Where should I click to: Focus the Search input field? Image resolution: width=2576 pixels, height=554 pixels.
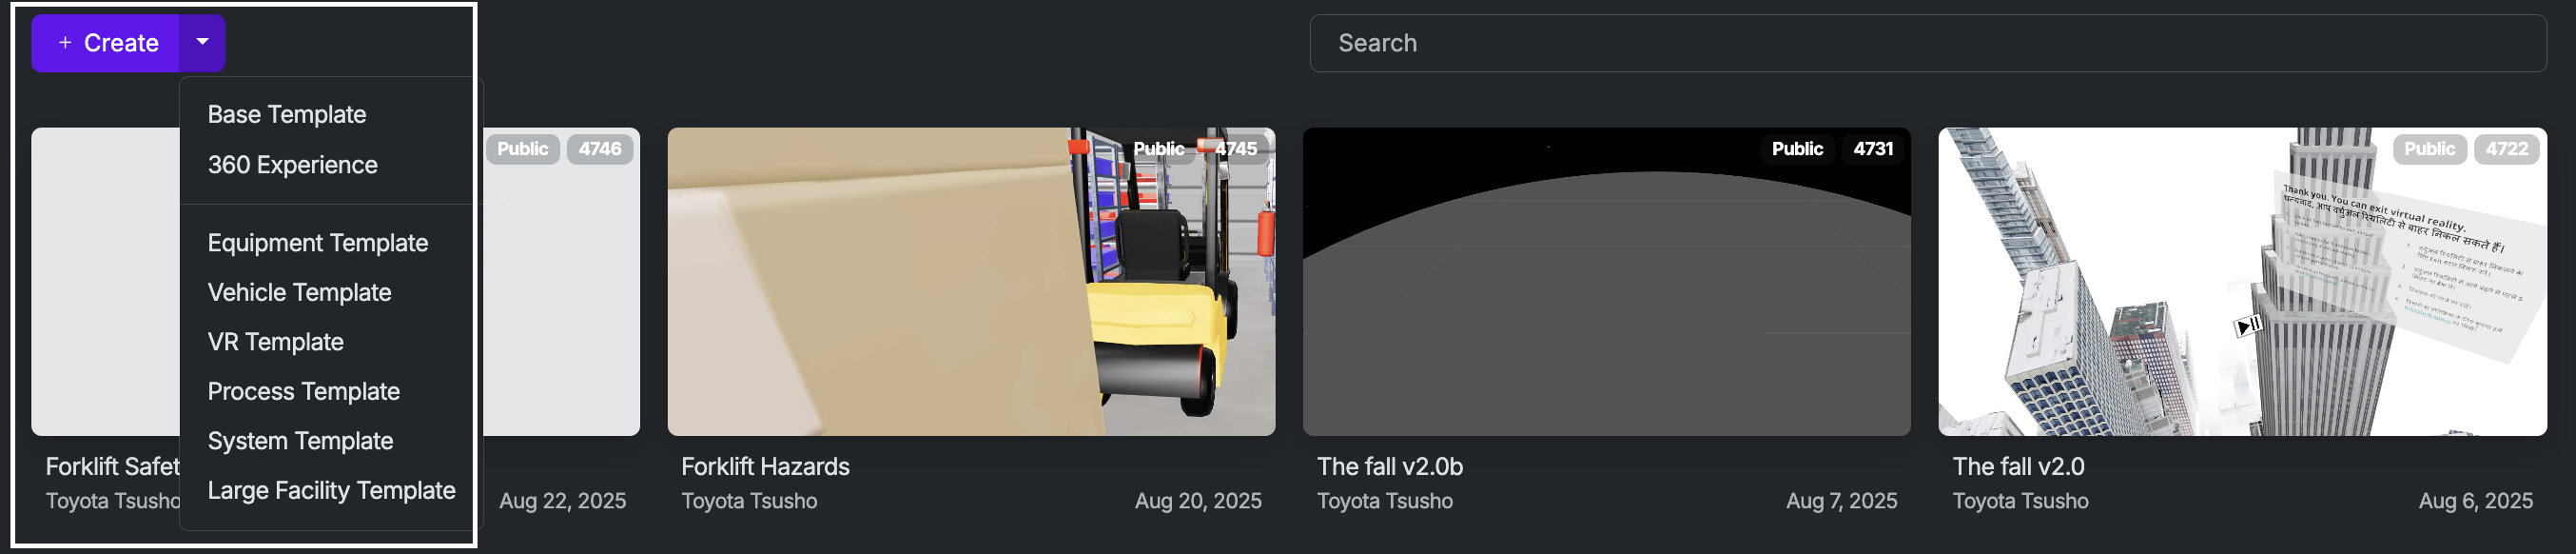(1927, 43)
